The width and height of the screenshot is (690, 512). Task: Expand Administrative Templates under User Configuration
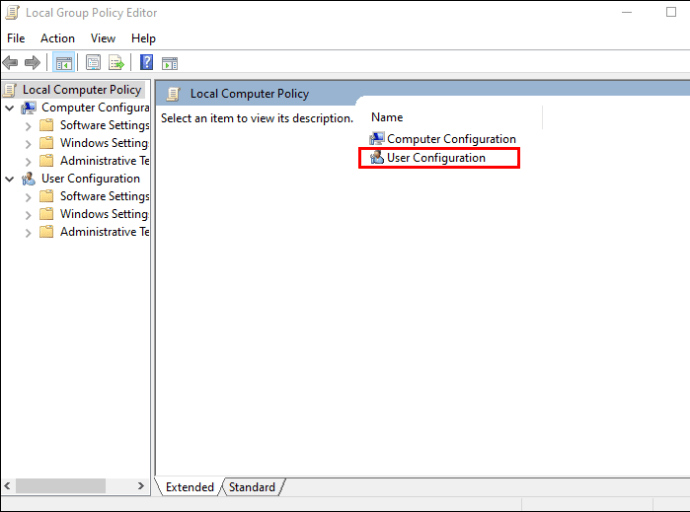point(28,233)
